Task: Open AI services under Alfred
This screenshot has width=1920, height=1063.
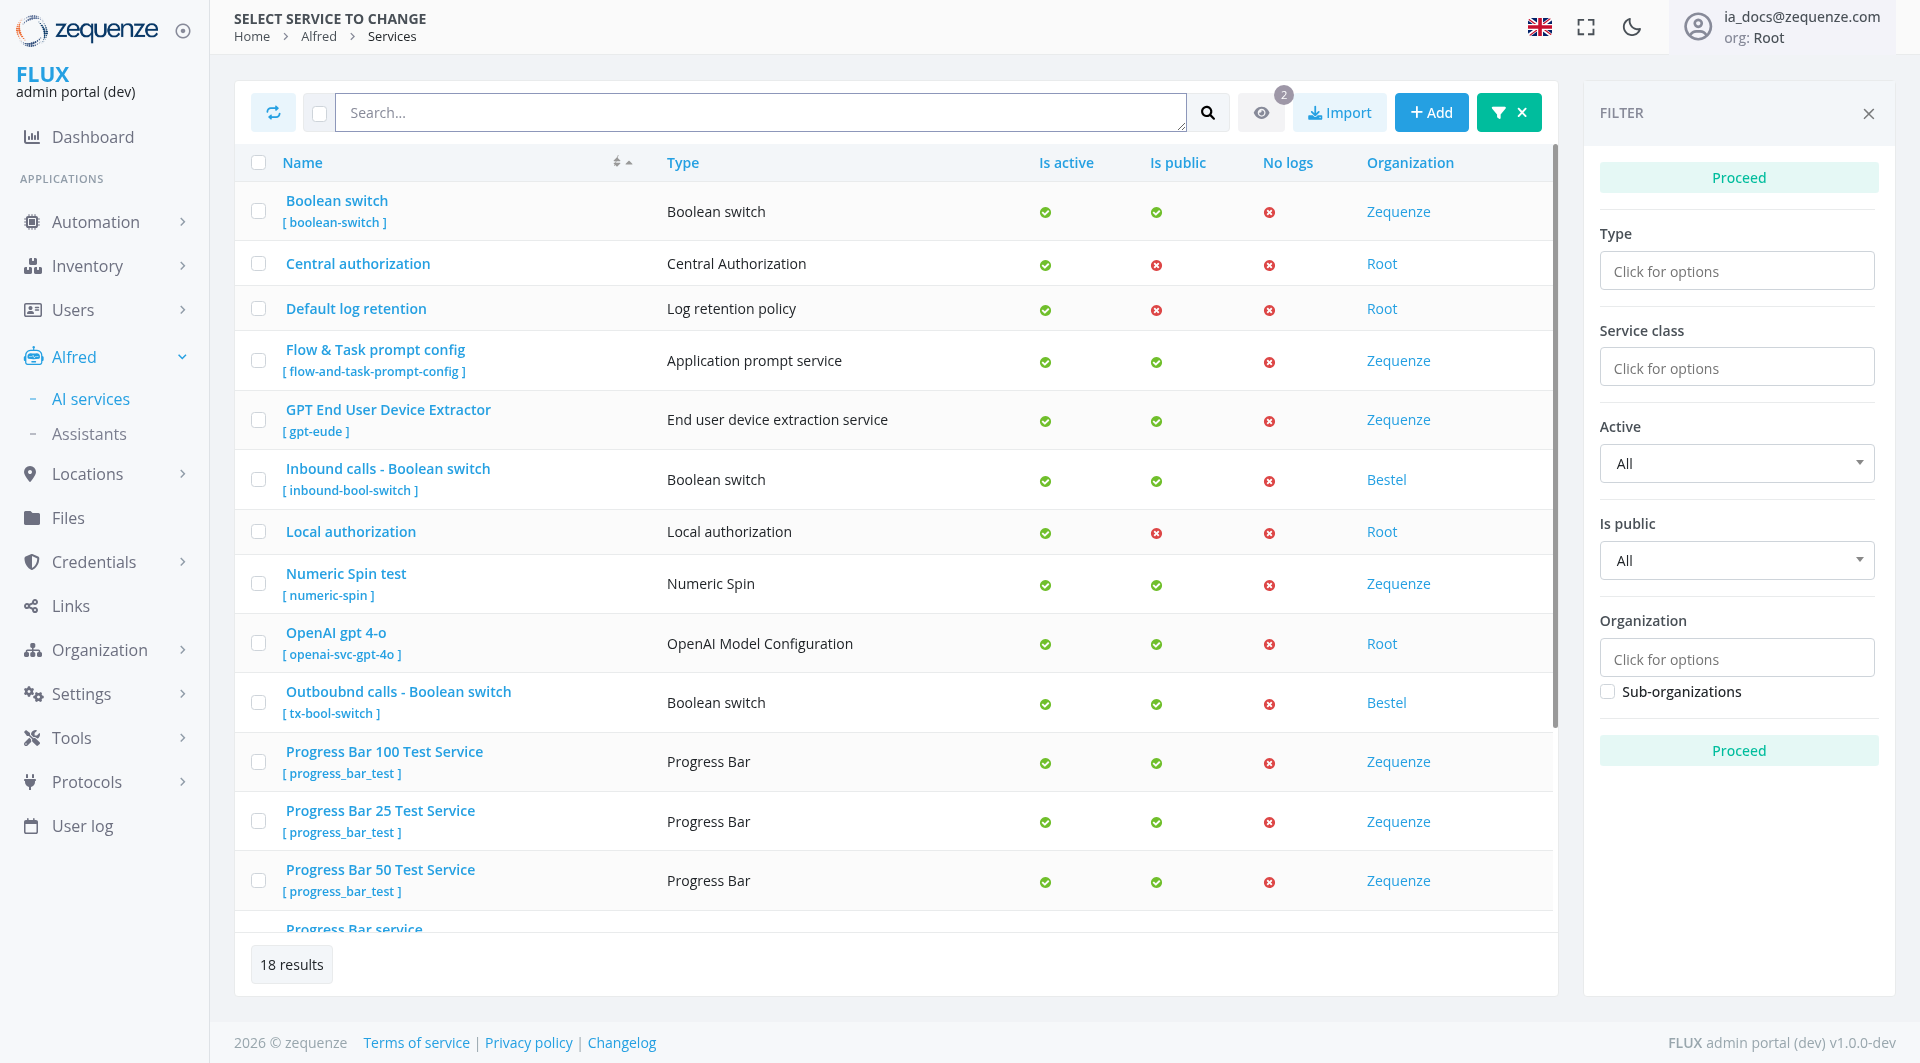Action: click(91, 399)
